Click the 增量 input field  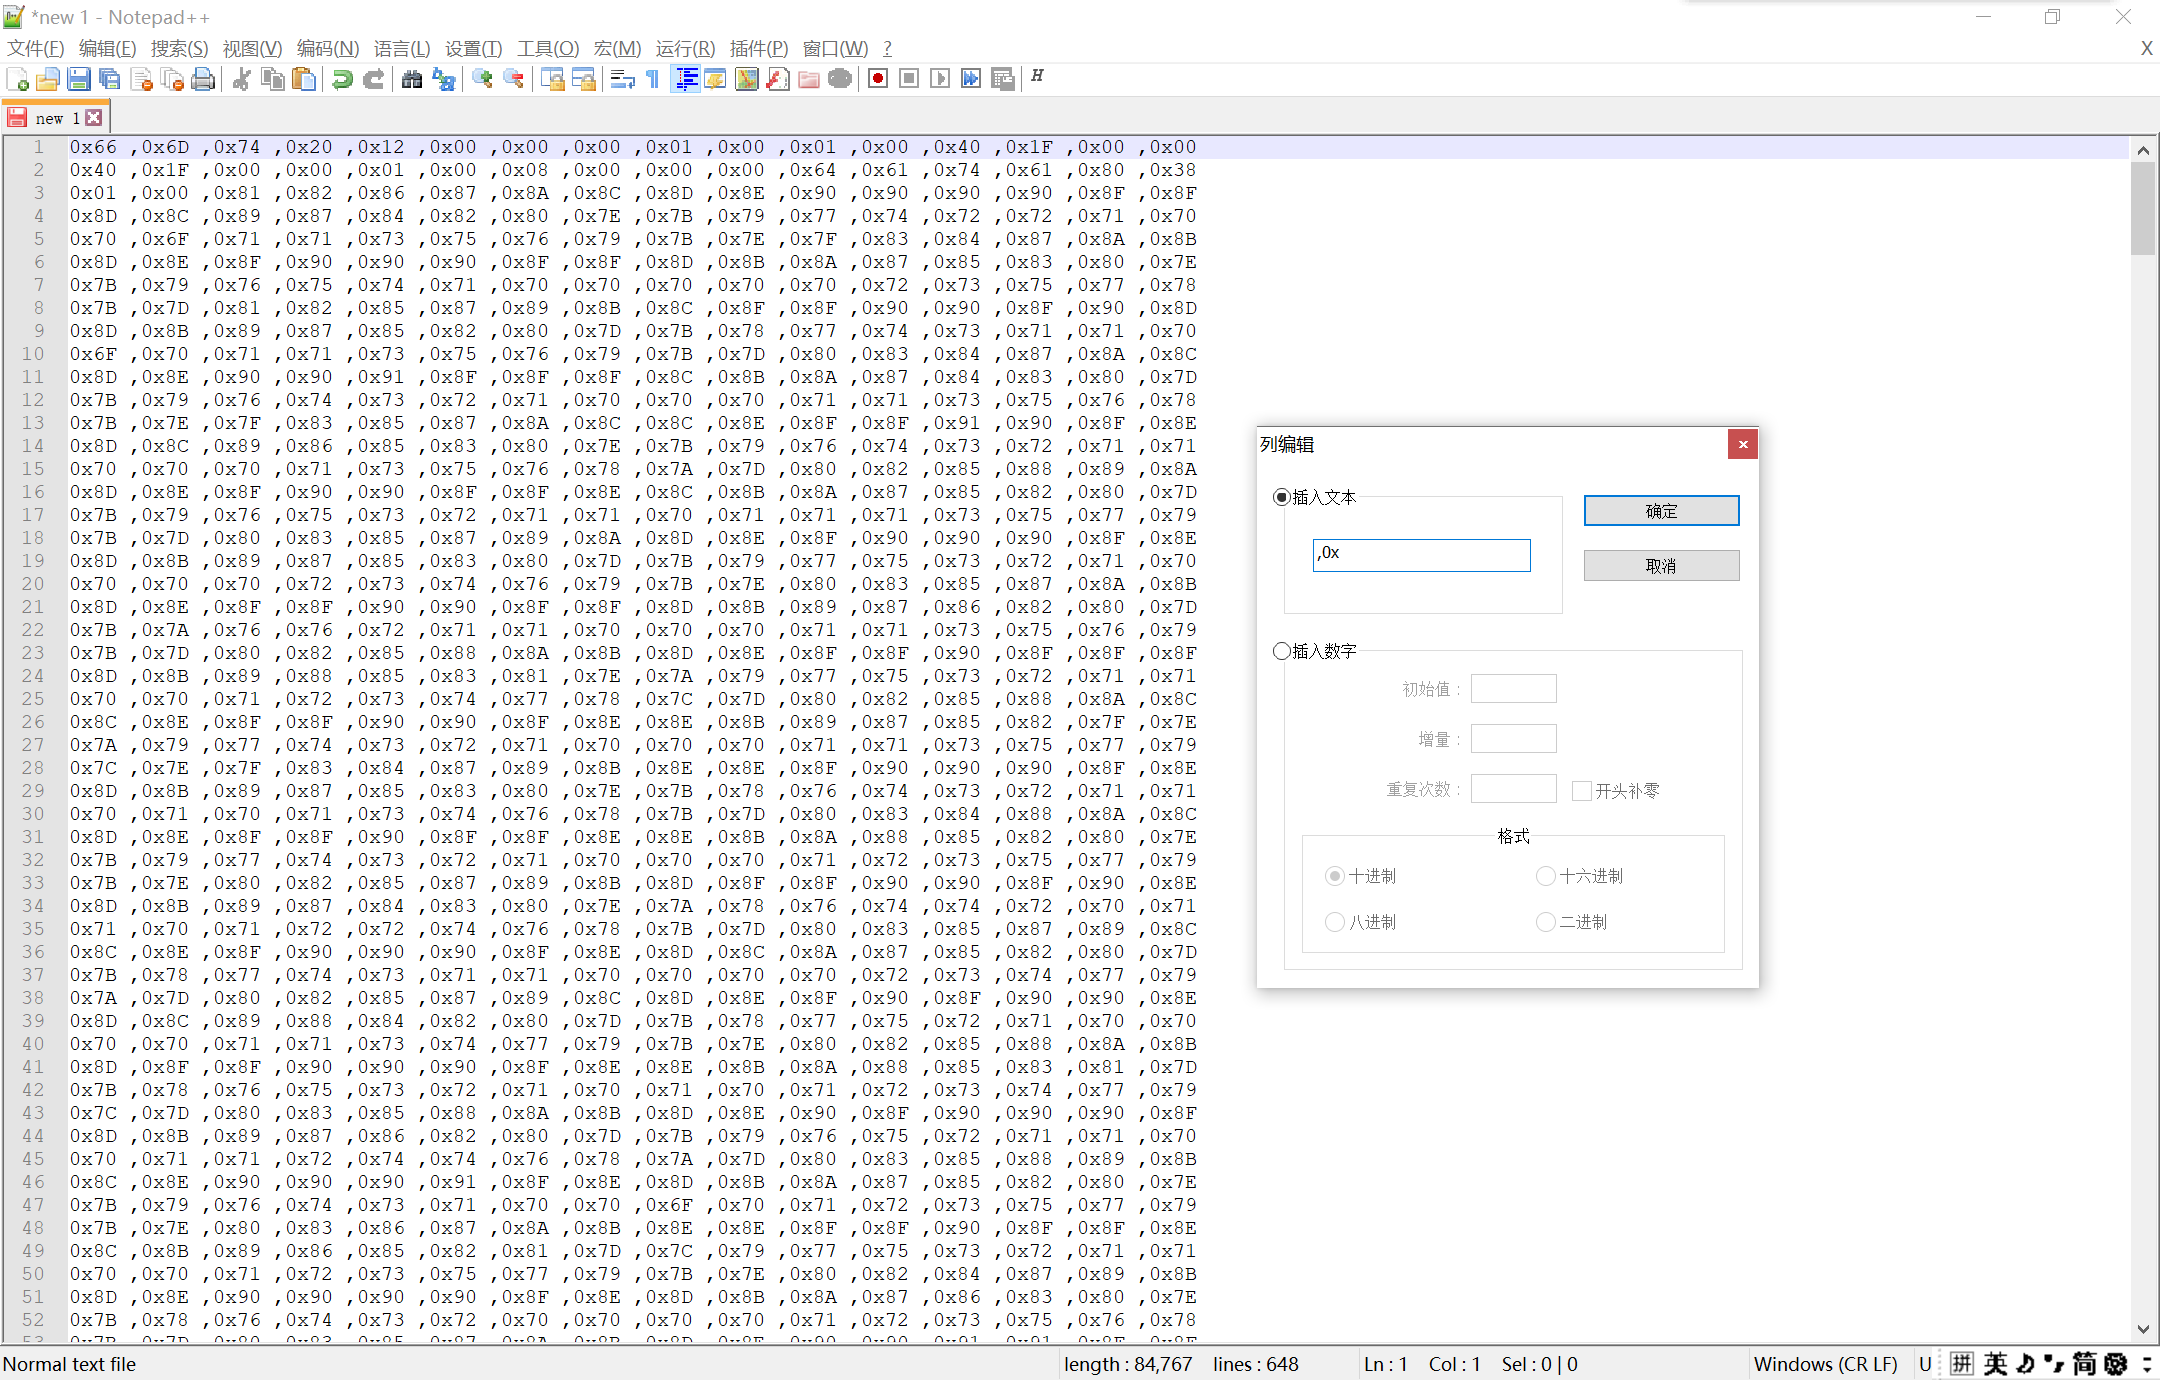1513,739
